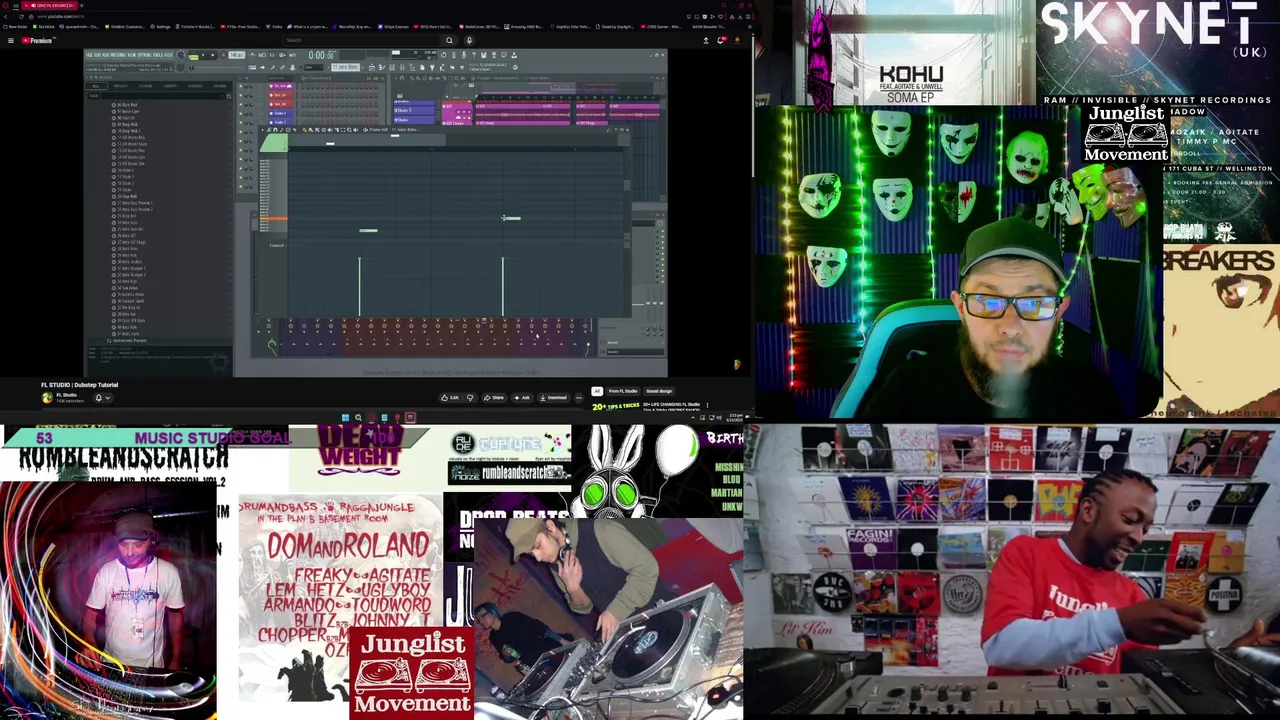
Task: Click the FL Studio stop button in video
Action: (x=212, y=55)
